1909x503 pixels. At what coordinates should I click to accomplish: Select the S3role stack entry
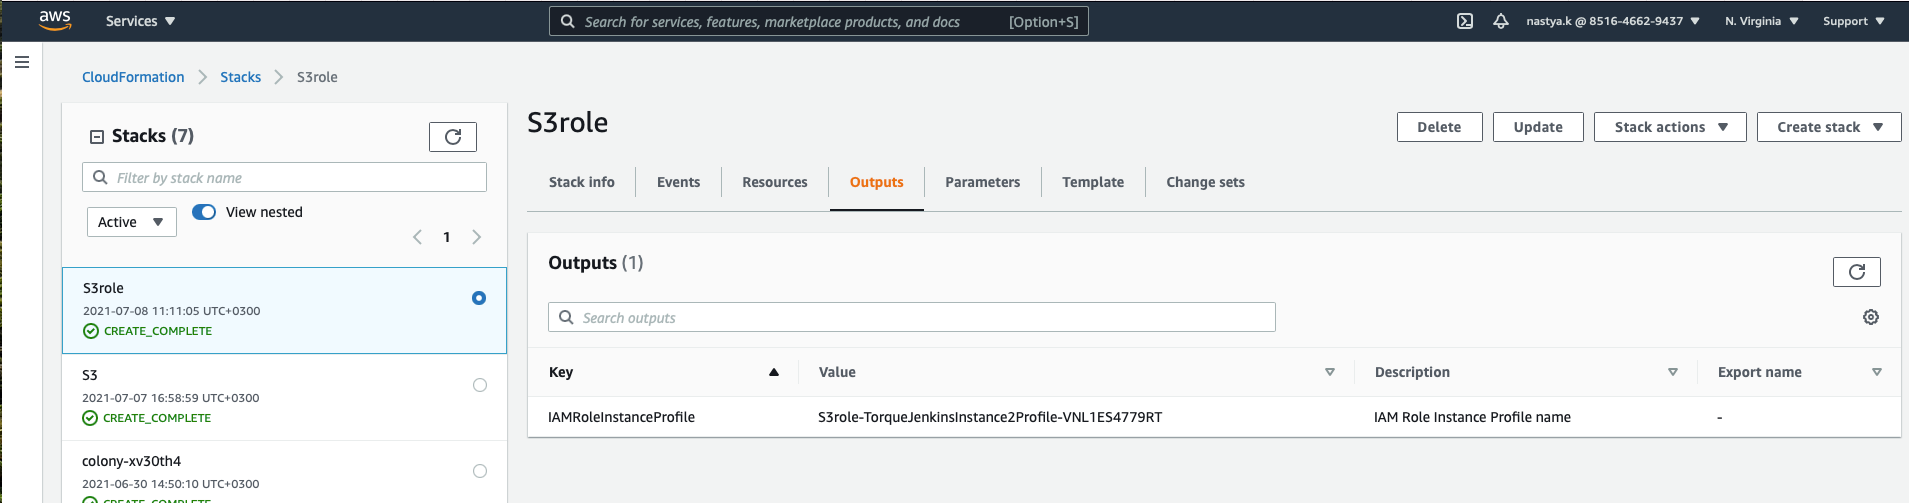[x=284, y=310]
